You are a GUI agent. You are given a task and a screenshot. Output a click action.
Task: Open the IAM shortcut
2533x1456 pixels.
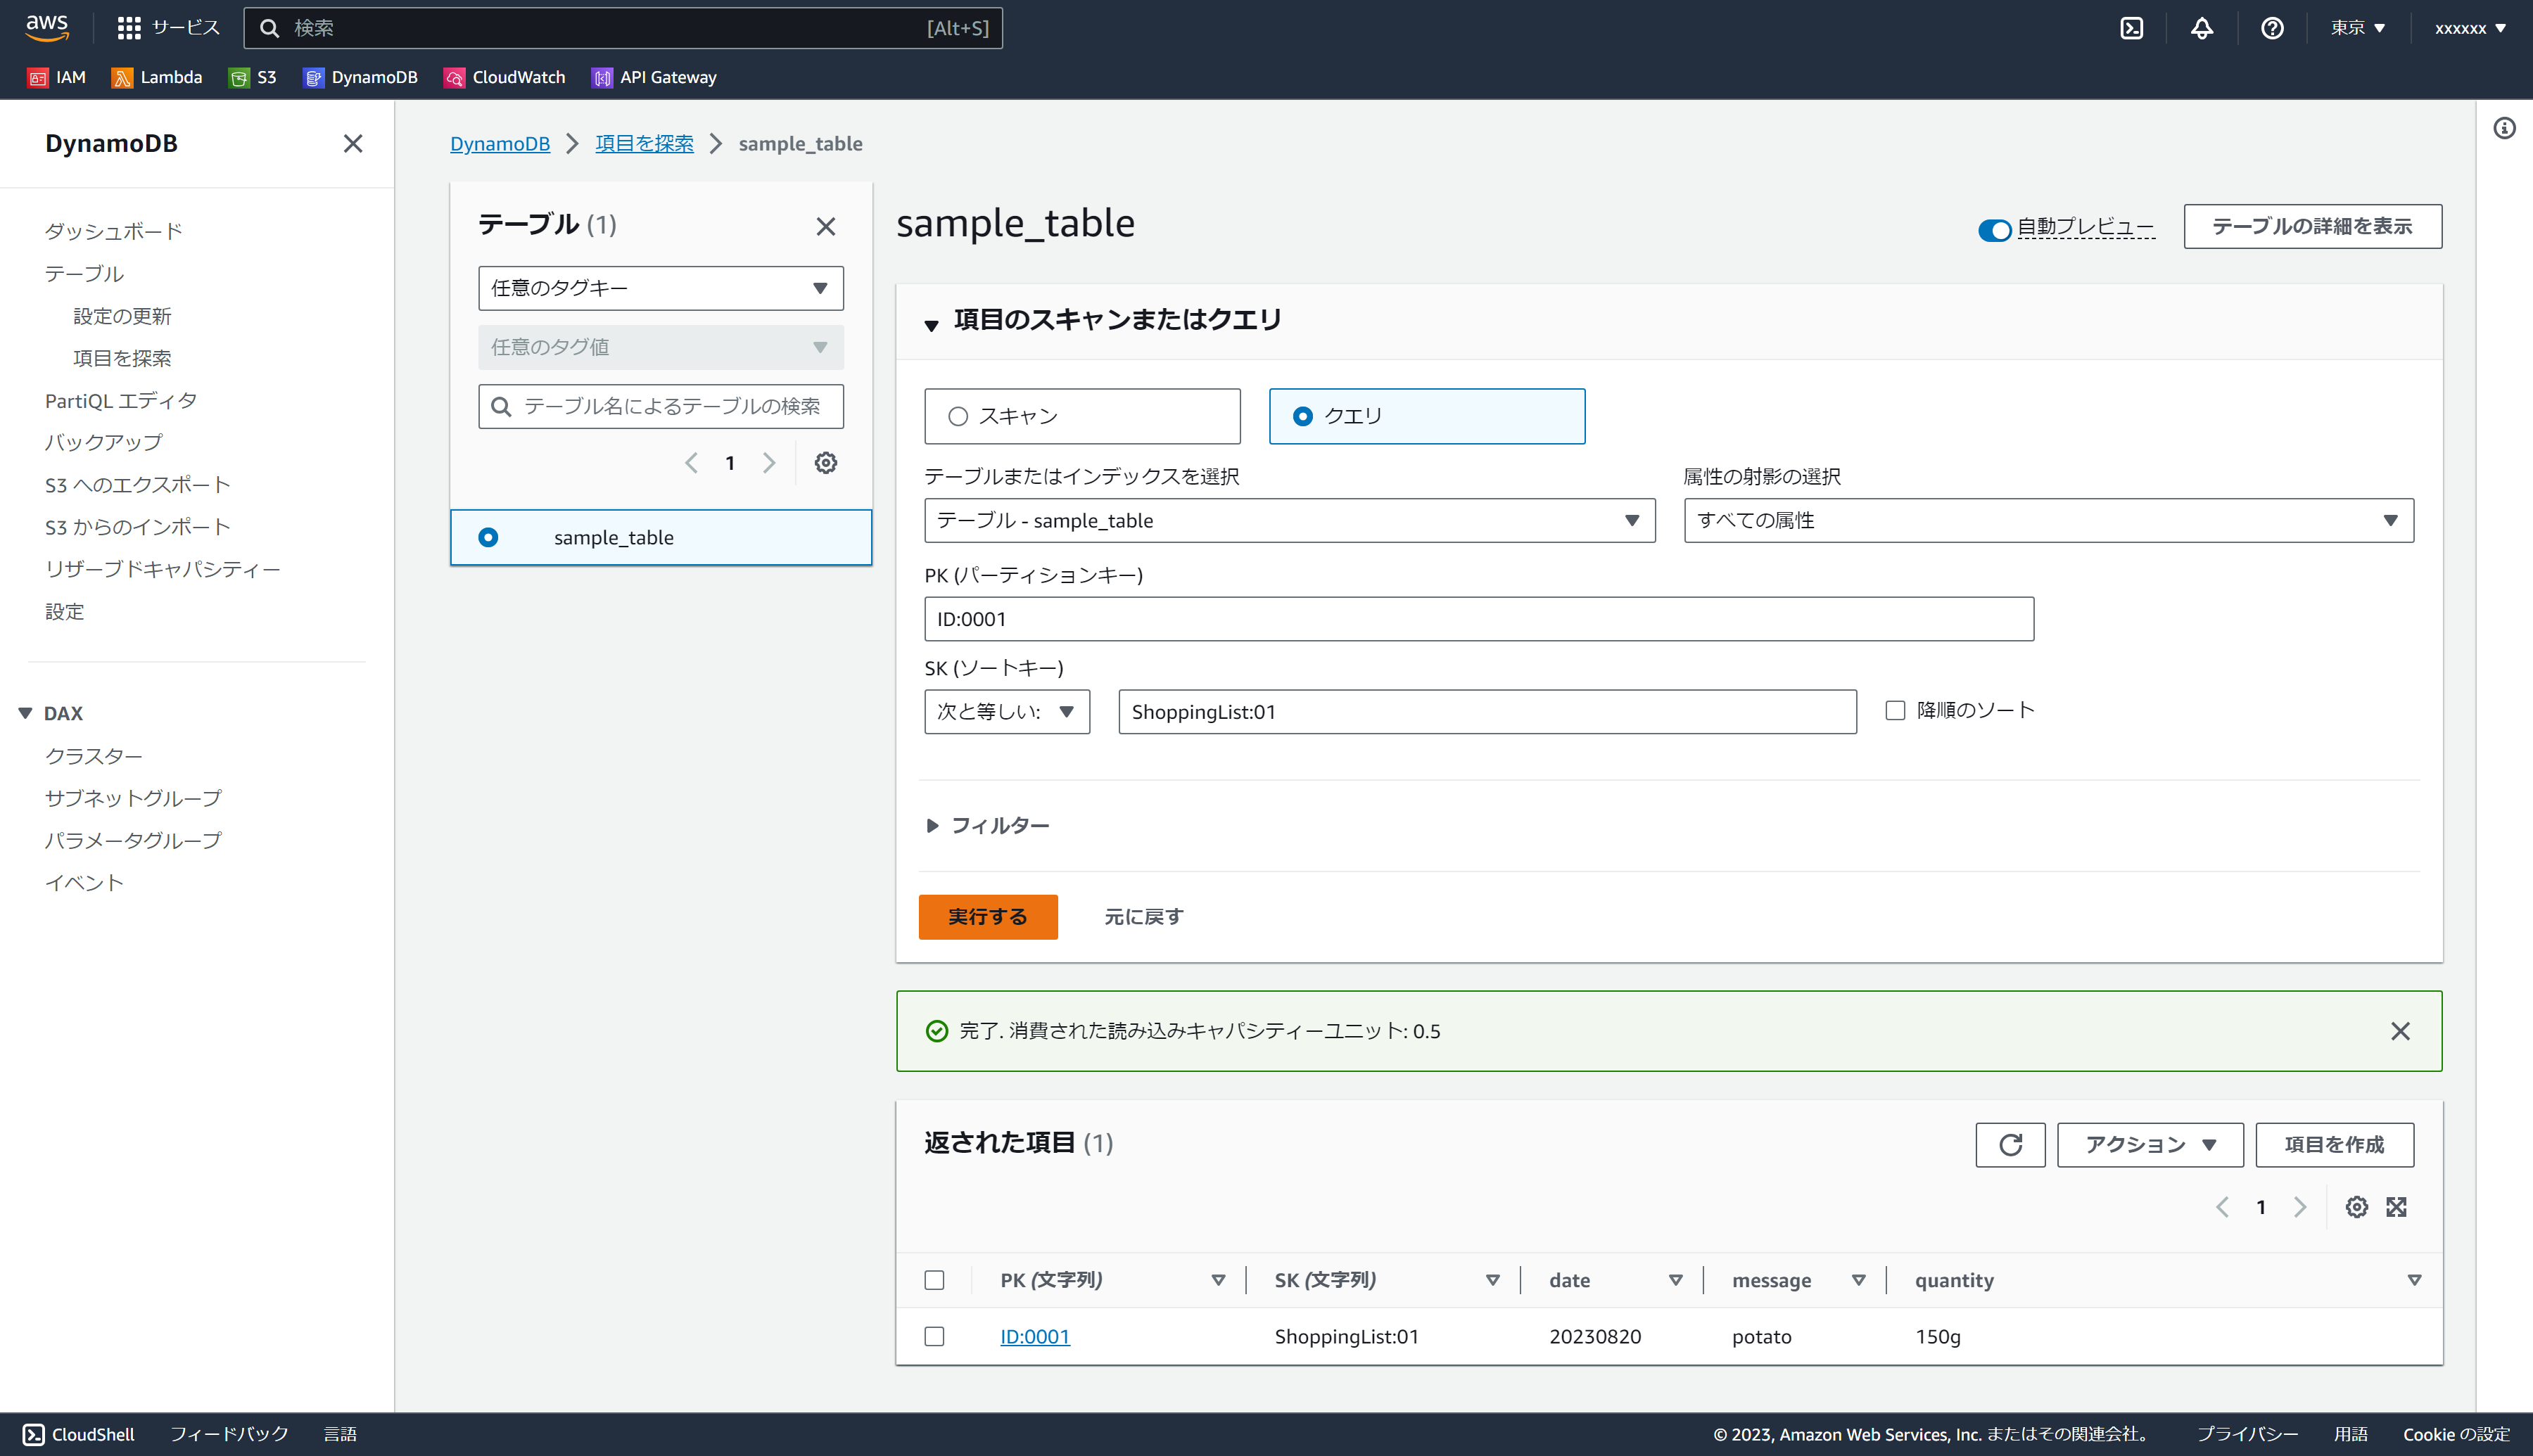coord(57,77)
